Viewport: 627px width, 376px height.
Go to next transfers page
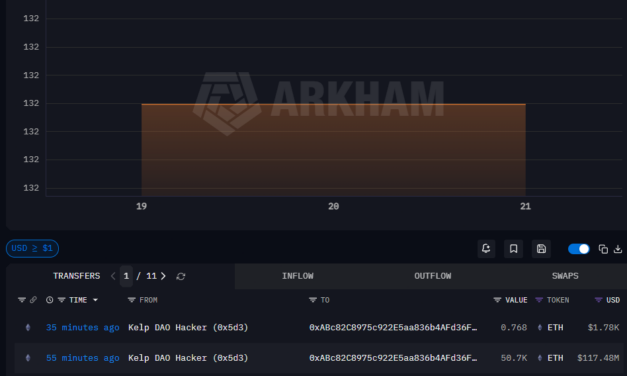tap(163, 276)
